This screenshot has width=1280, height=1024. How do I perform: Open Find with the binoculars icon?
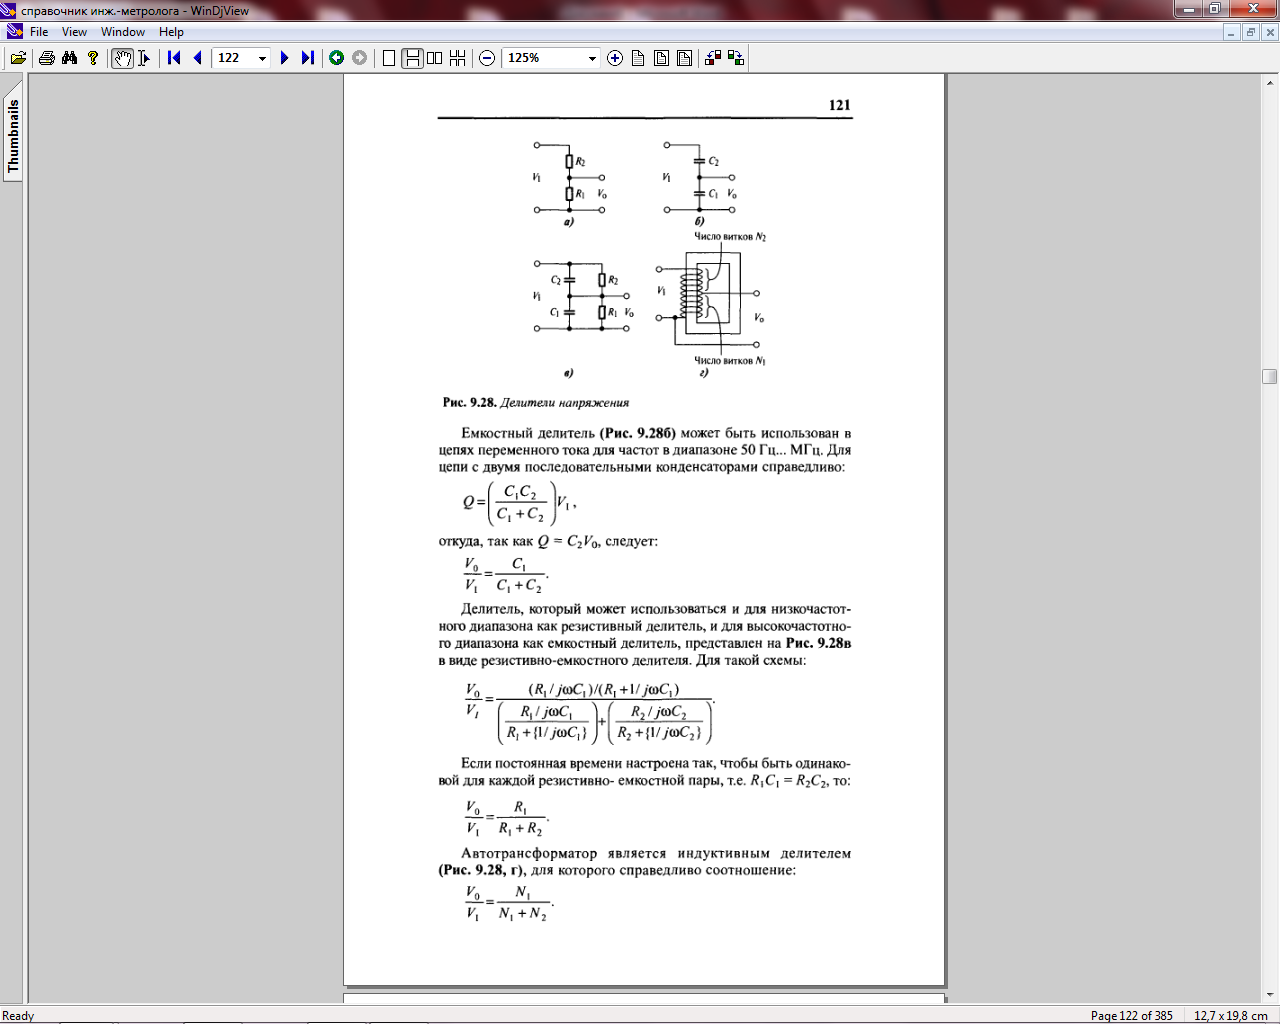point(69,58)
